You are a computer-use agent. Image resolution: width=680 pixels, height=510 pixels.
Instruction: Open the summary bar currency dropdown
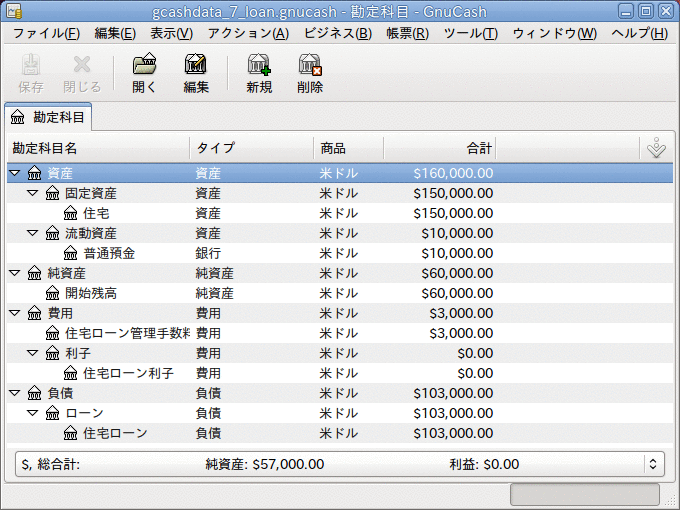tap(653, 464)
